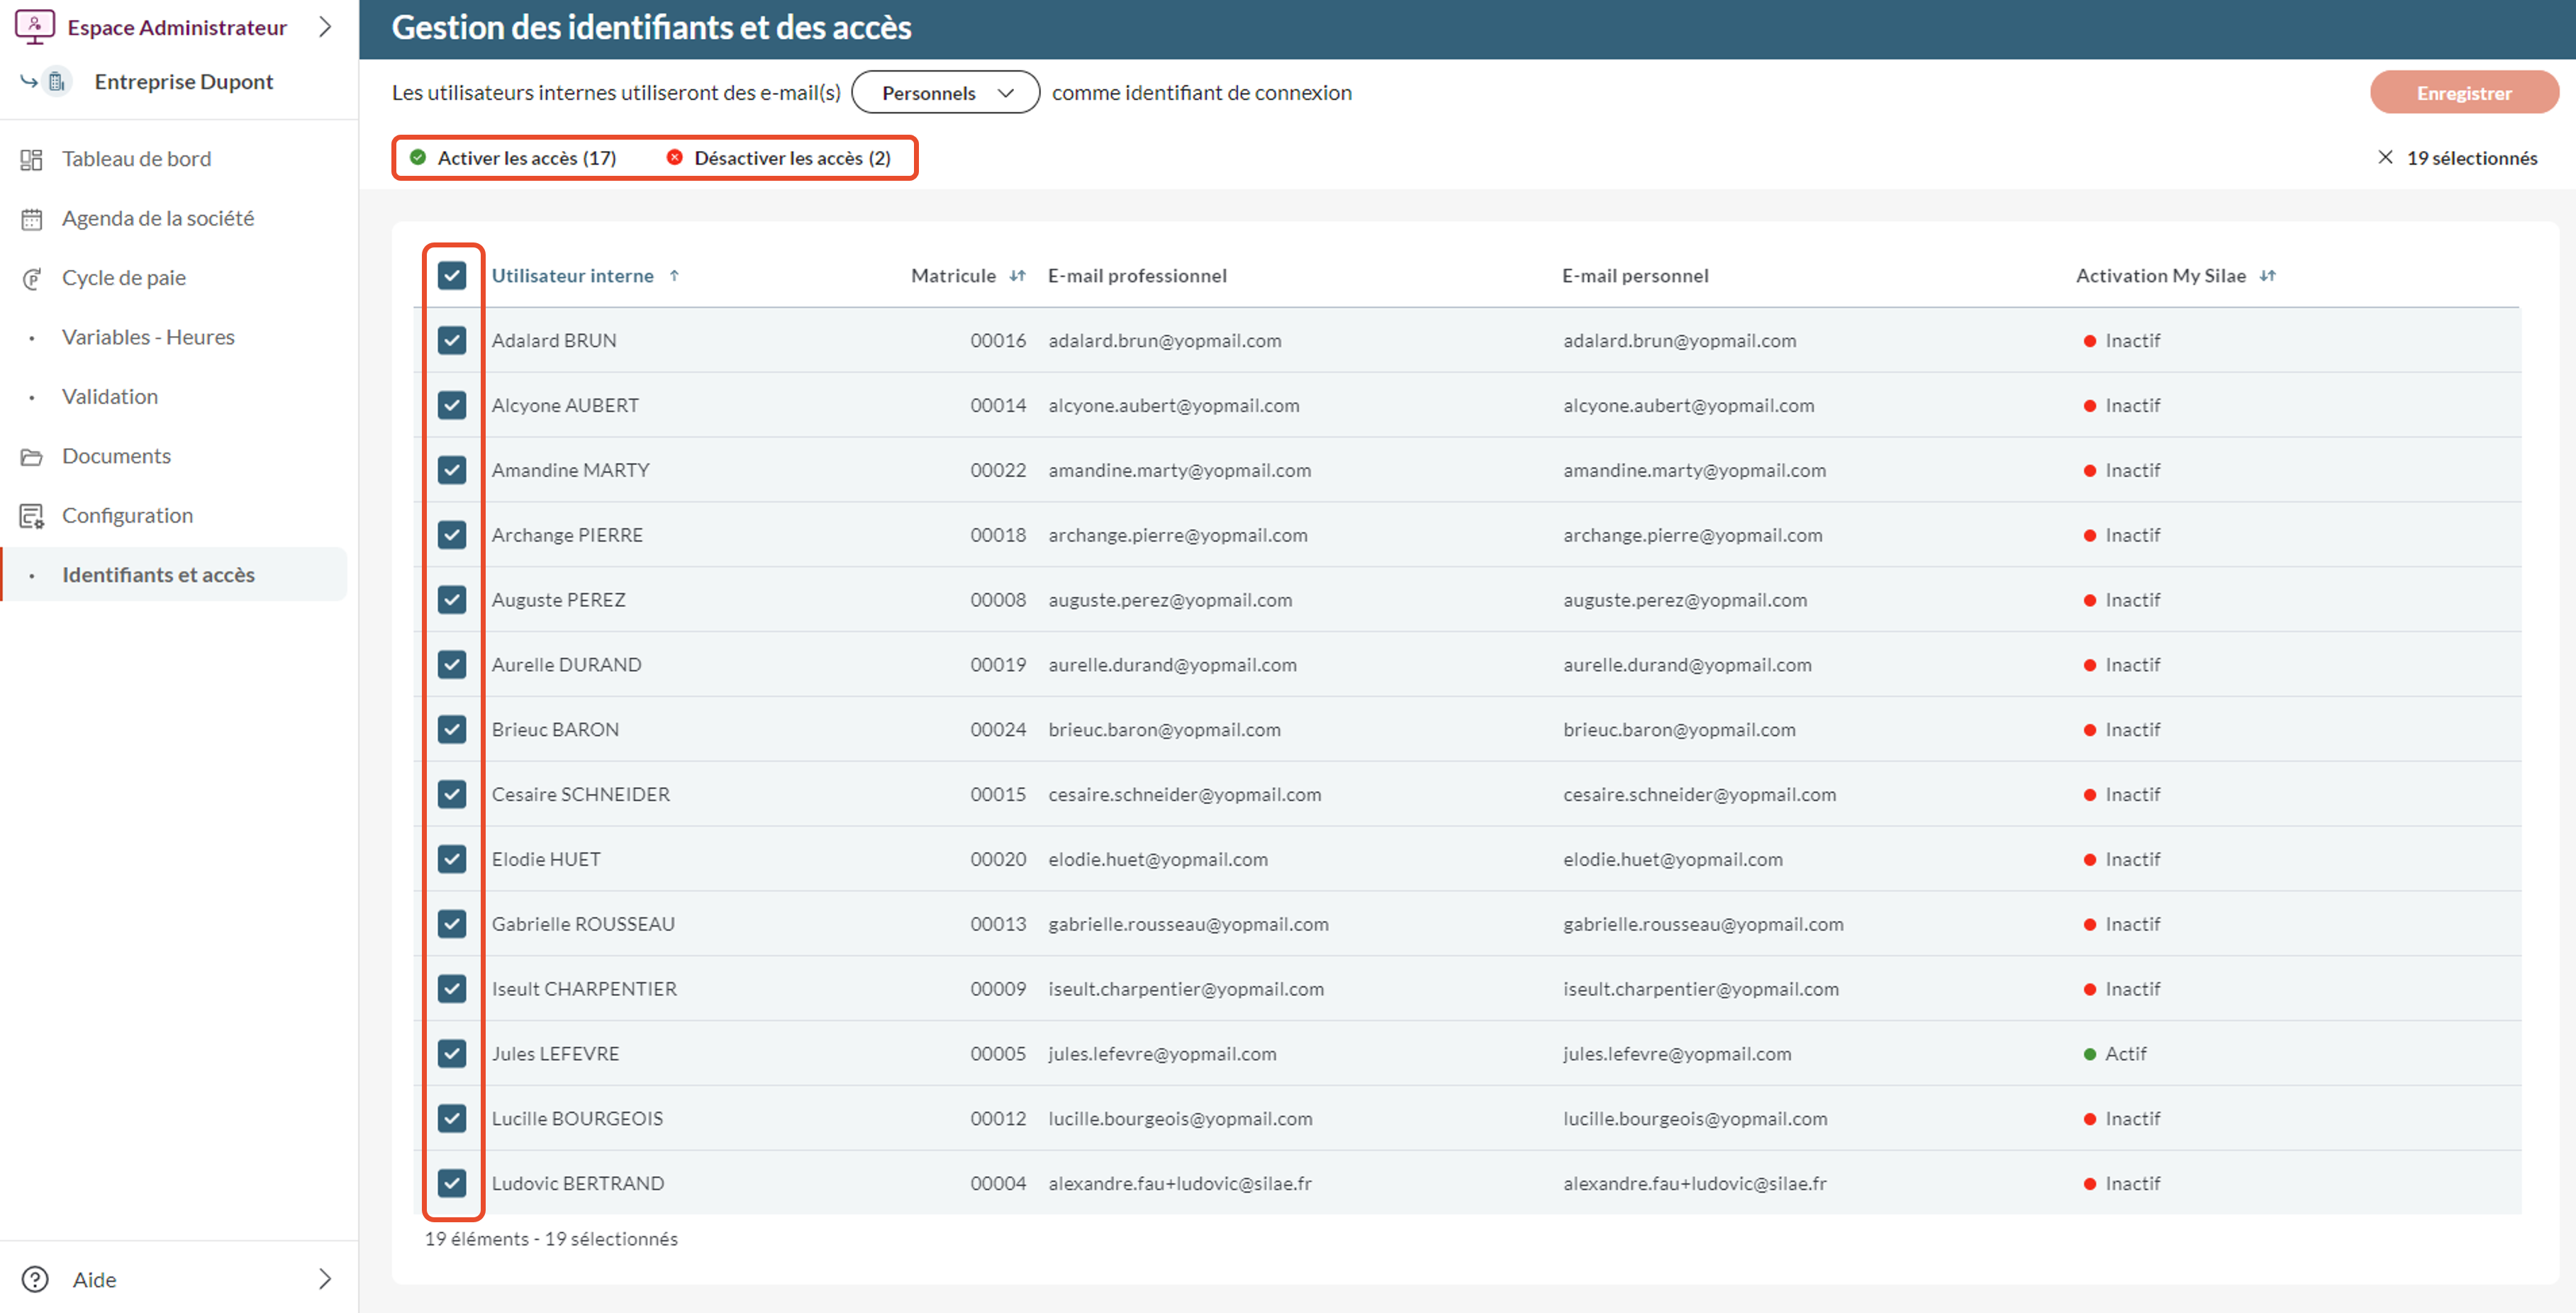Image resolution: width=2576 pixels, height=1313 pixels.
Task: Click the green Actif status dot for Jules LEFEVRE
Action: pyautogui.click(x=2089, y=1054)
